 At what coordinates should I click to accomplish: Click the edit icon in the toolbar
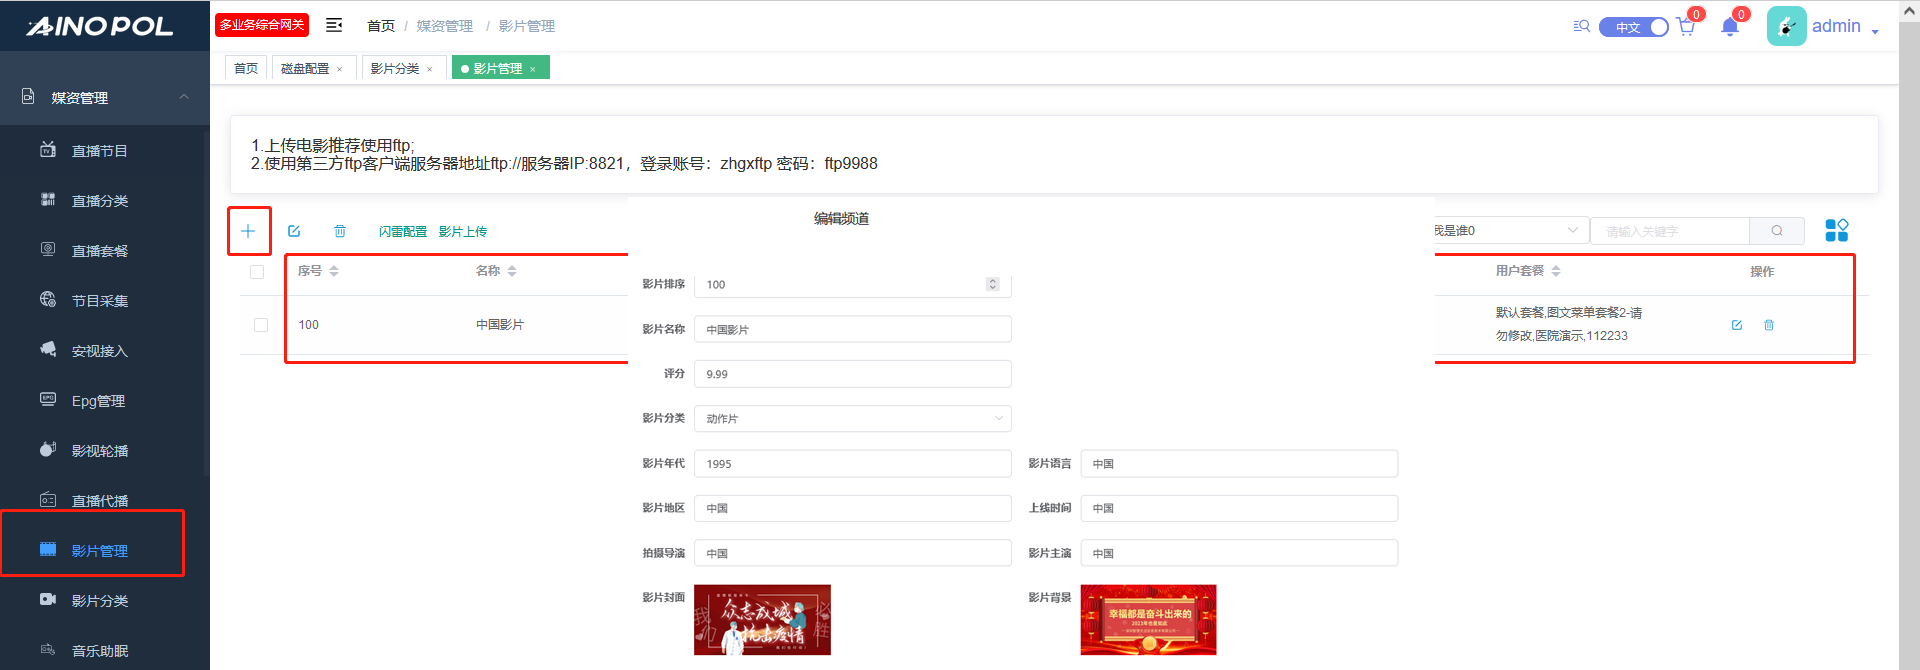point(294,231)
